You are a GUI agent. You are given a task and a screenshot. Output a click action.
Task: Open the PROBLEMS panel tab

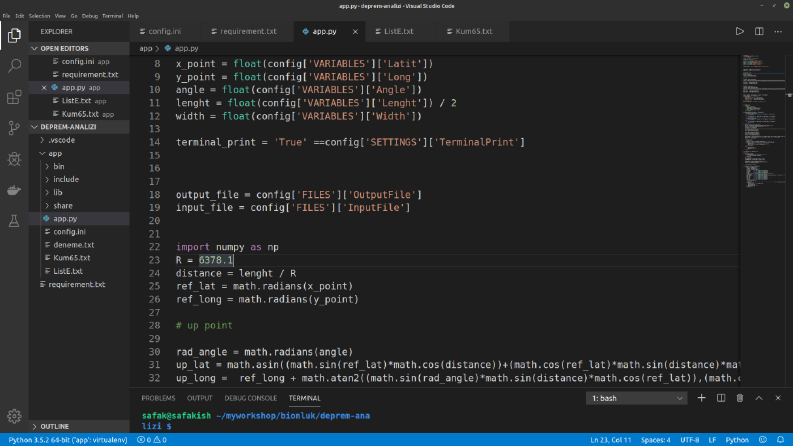coord(158,398)
